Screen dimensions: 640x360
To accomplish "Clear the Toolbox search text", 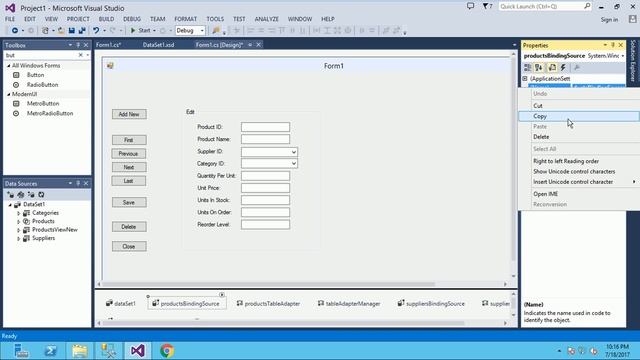I will pos(80,55).
